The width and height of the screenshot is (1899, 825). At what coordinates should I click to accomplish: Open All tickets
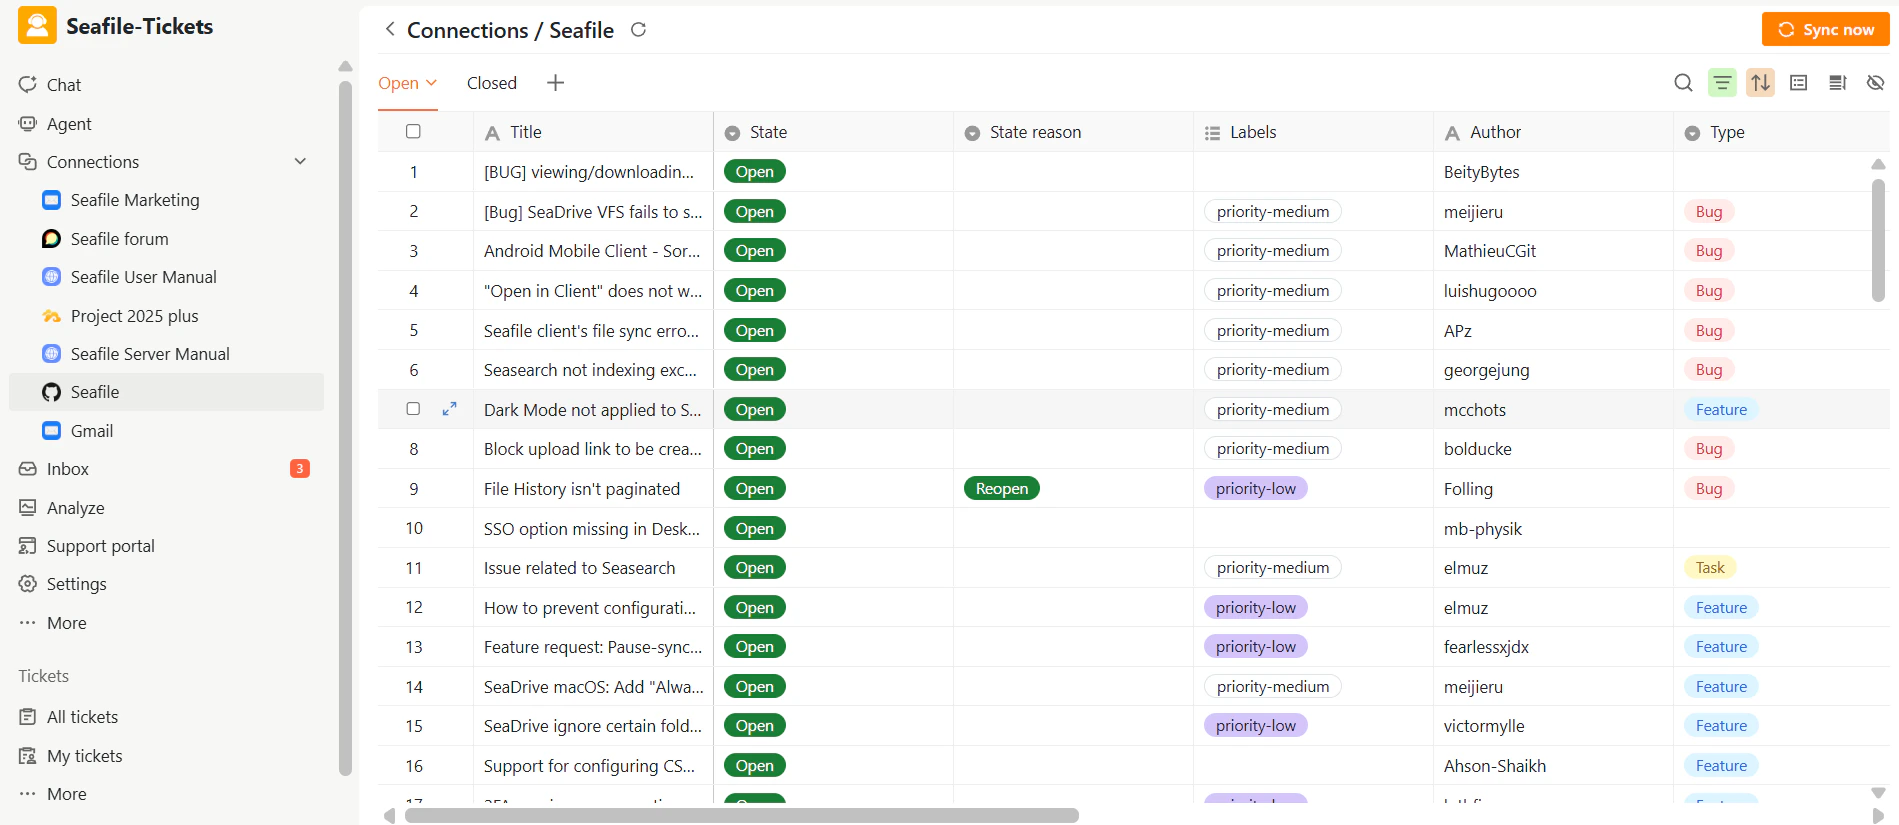82,717
